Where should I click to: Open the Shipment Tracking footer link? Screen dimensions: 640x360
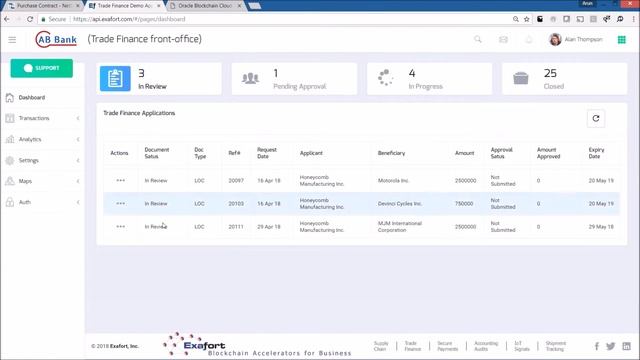pos(556,346)
